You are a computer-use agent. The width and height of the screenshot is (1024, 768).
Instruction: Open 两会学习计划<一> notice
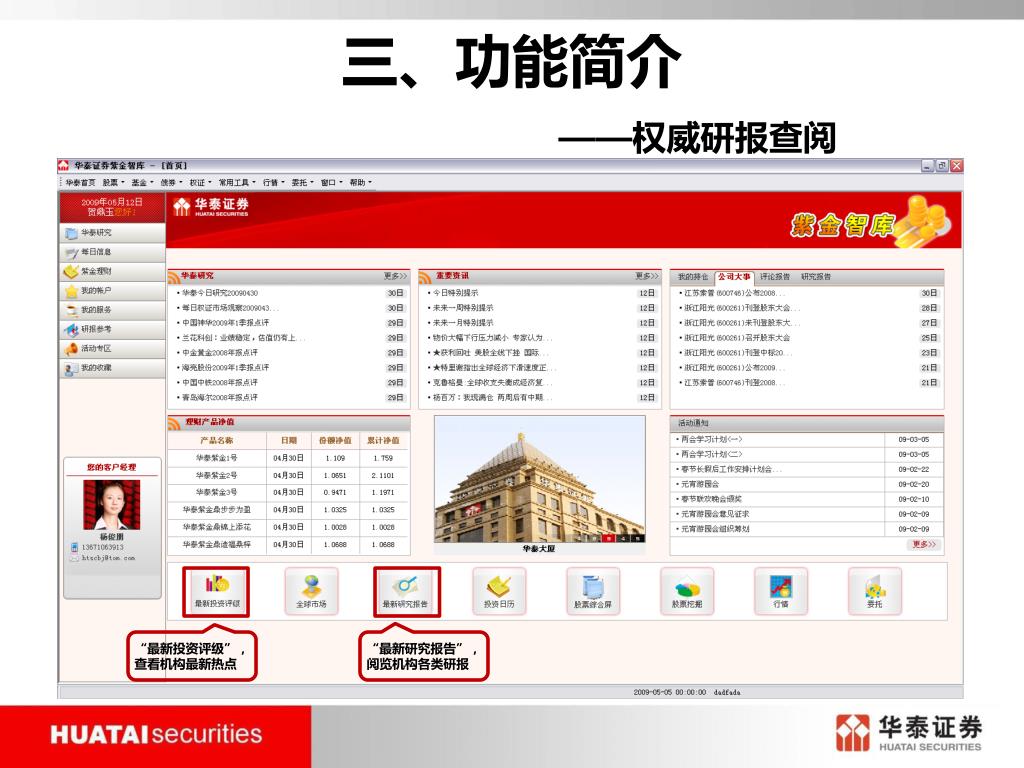pos(712,440)
